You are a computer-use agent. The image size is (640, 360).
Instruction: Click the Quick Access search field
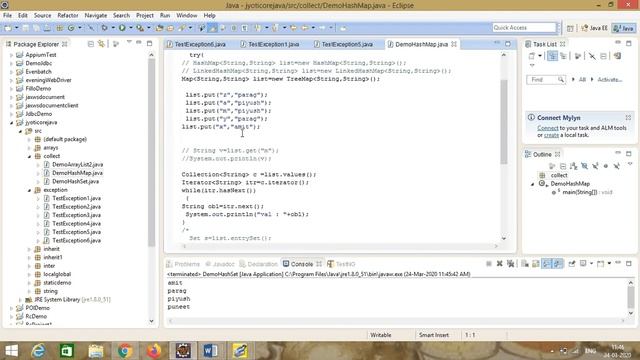(x=524, y=28)
